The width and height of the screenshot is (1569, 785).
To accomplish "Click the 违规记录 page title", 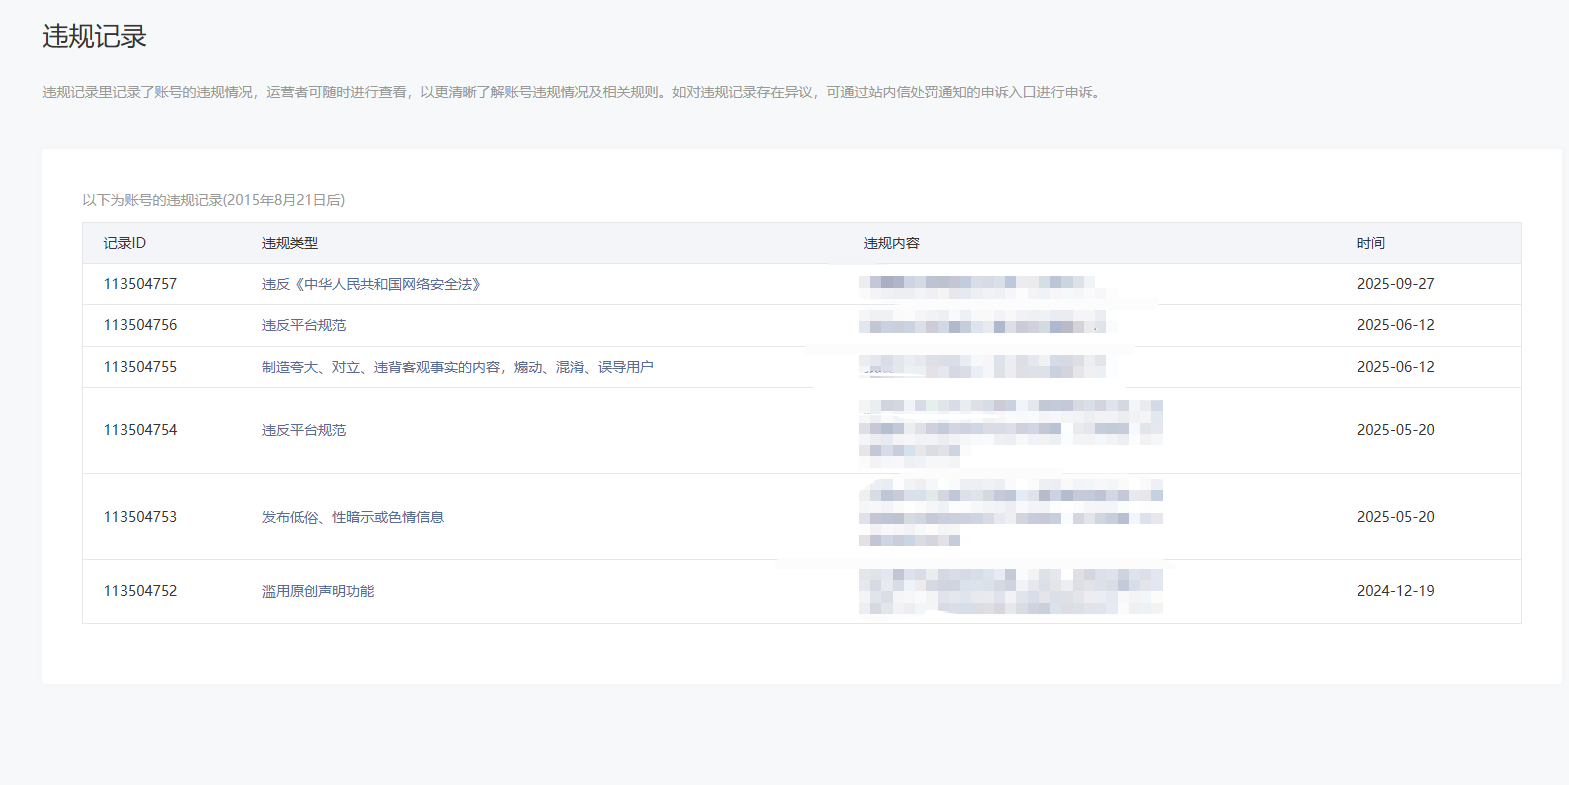I will click(95, 37).
